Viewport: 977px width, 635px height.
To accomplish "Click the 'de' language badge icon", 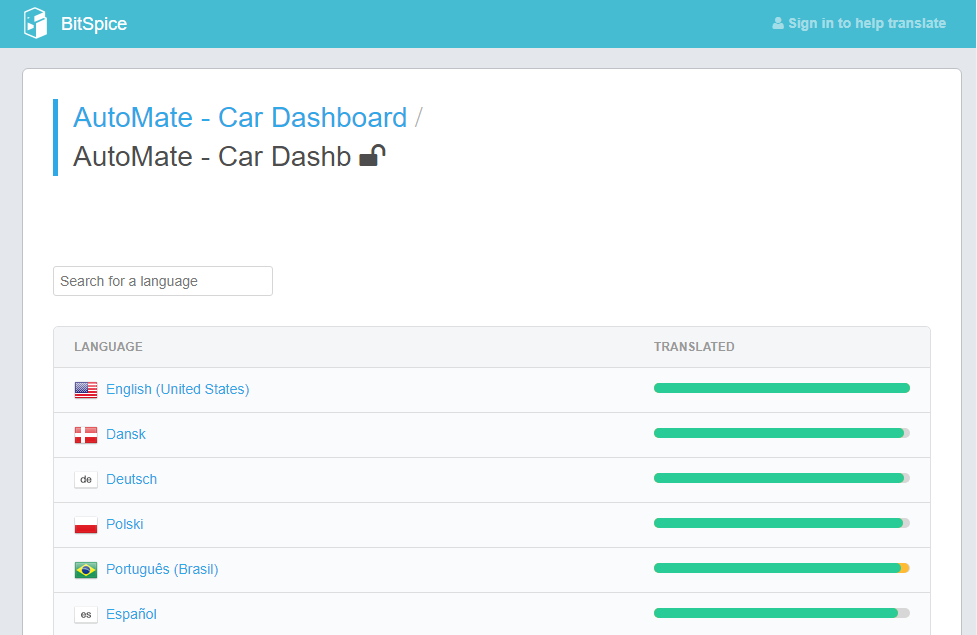I will tap(86, 480).
